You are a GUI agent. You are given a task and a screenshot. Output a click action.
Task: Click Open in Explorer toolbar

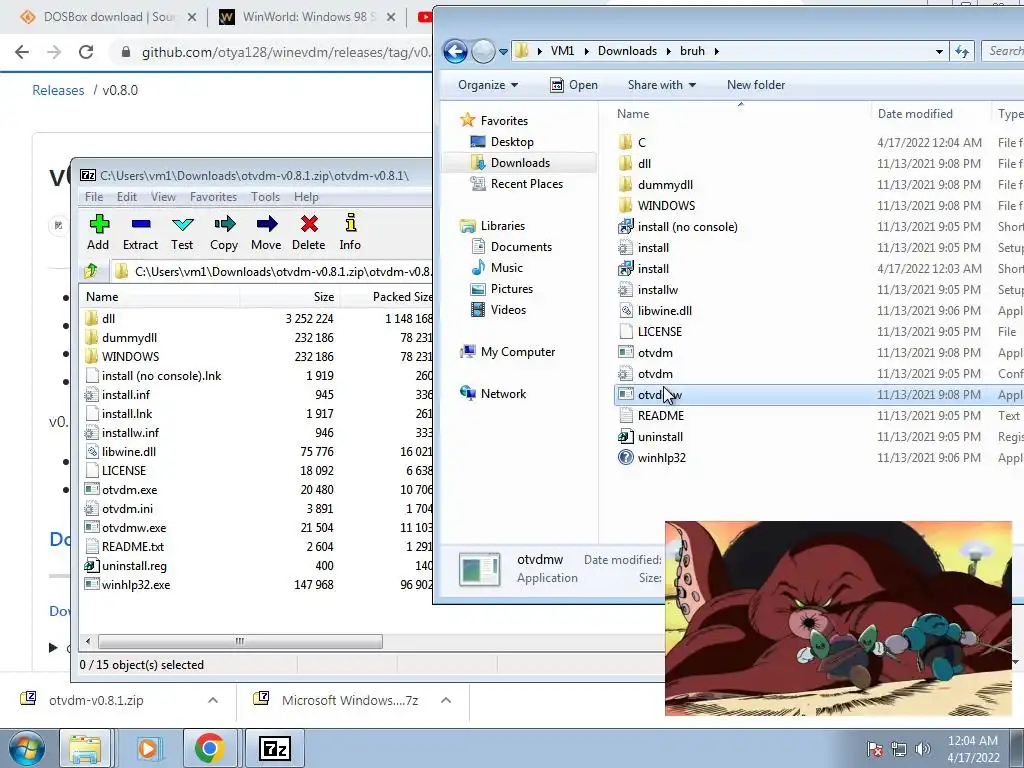tap(574, 85)
